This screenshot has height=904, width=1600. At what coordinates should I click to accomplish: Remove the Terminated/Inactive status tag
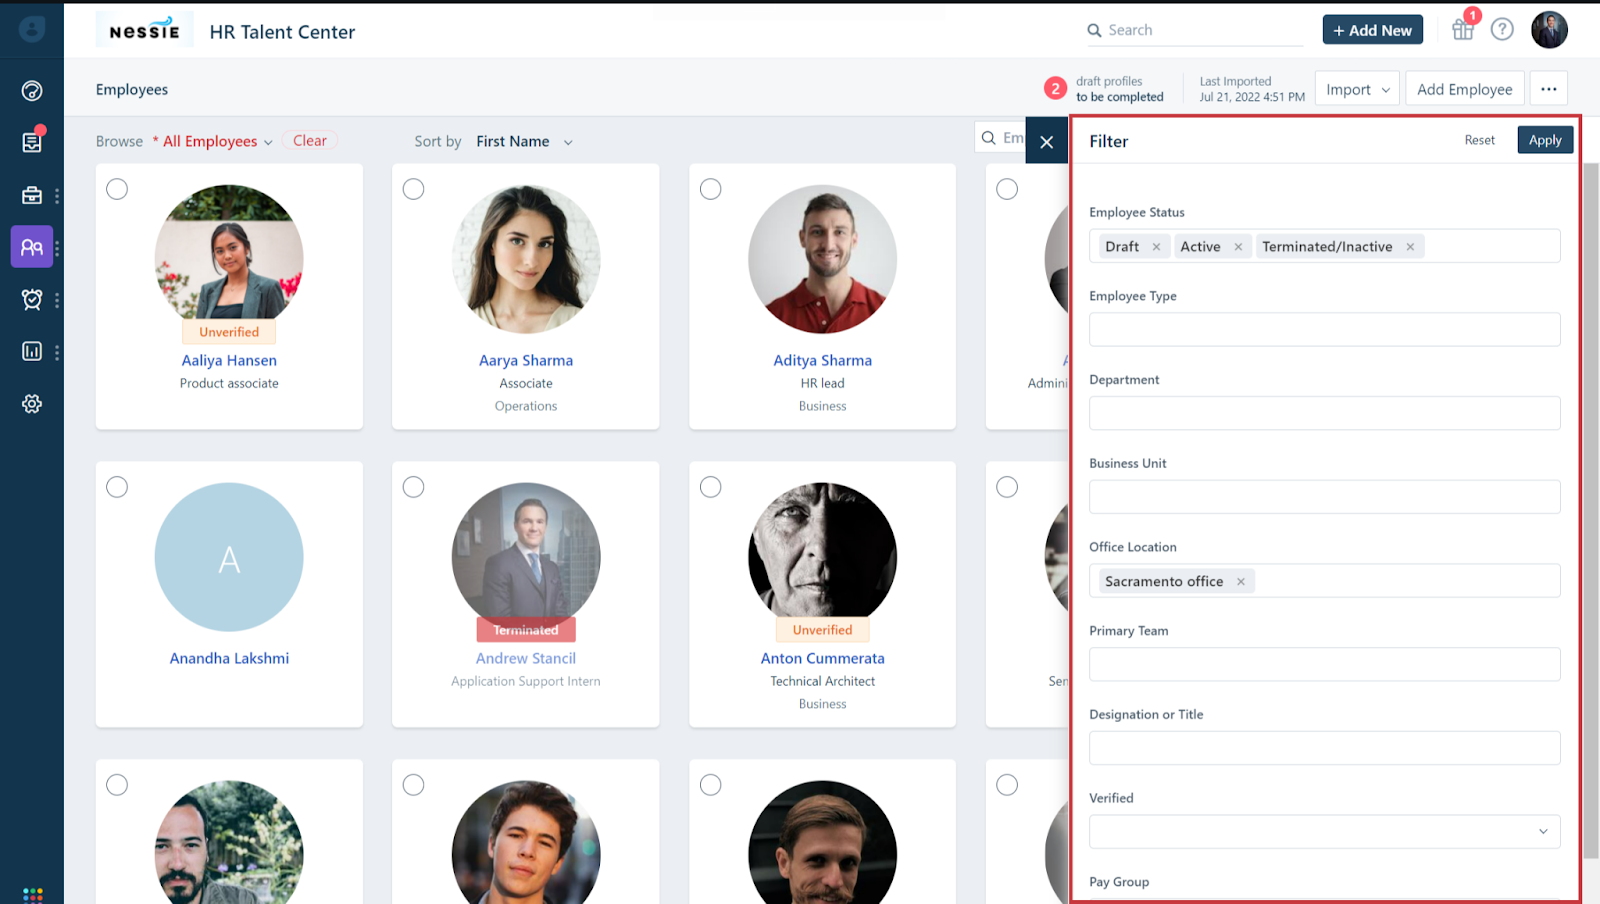1410,247
